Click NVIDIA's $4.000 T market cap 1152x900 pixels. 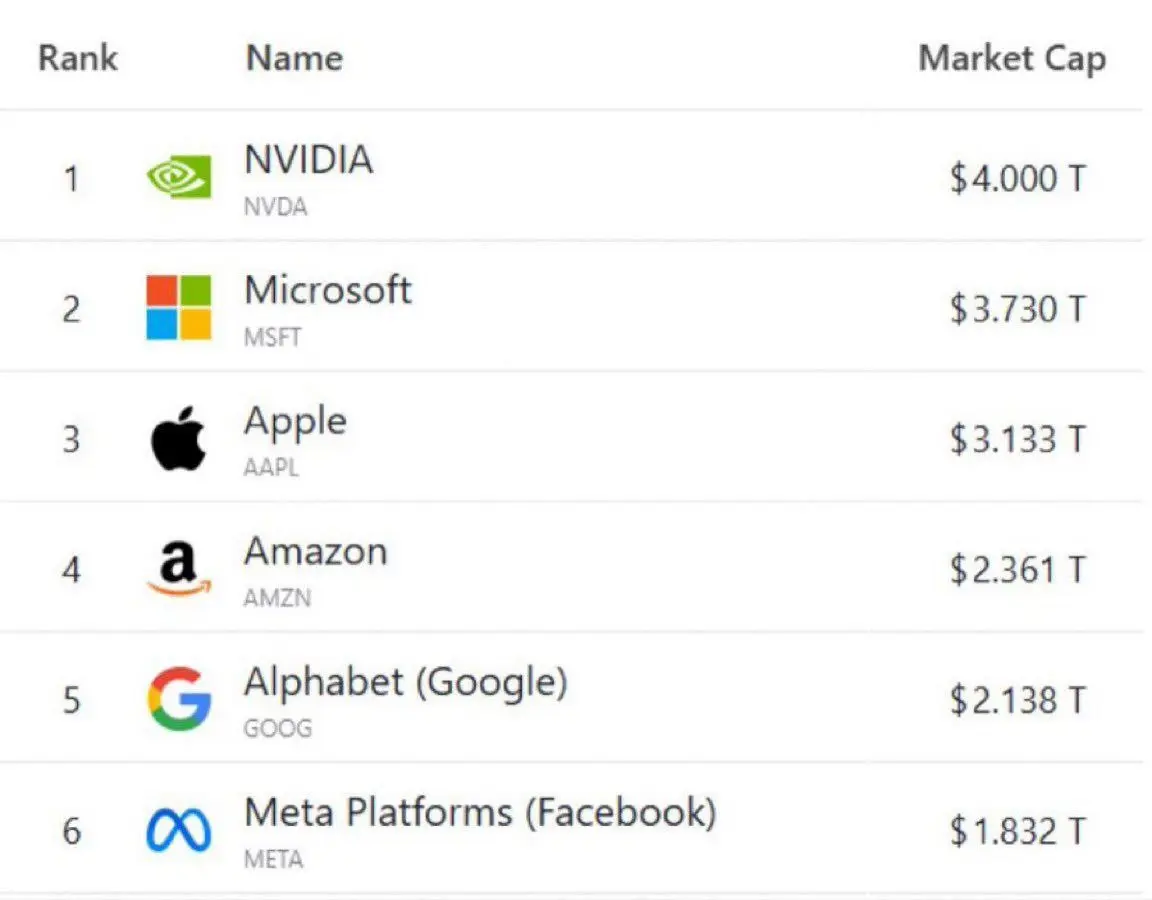tap(1018, 179)
